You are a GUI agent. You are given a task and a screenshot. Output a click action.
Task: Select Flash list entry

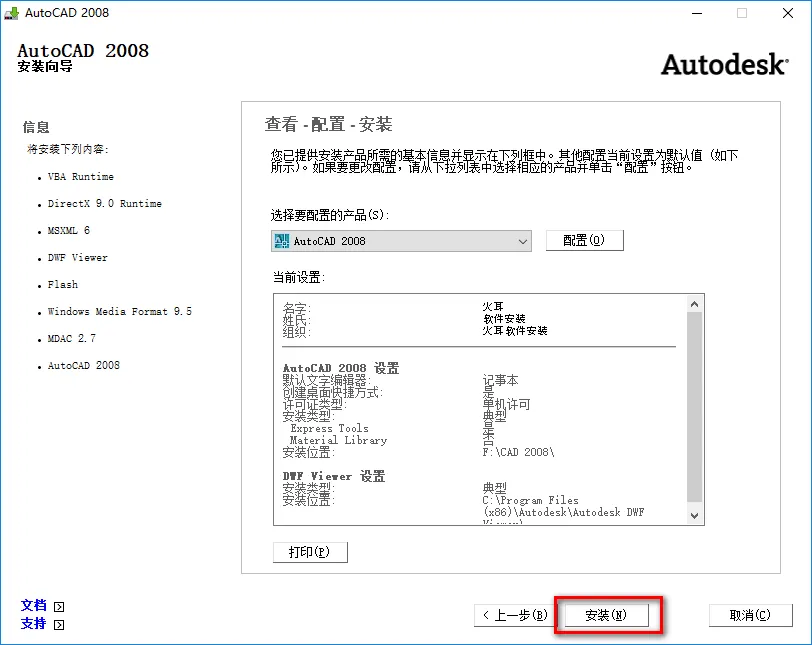pyautogui.click(x=63, y=284)
